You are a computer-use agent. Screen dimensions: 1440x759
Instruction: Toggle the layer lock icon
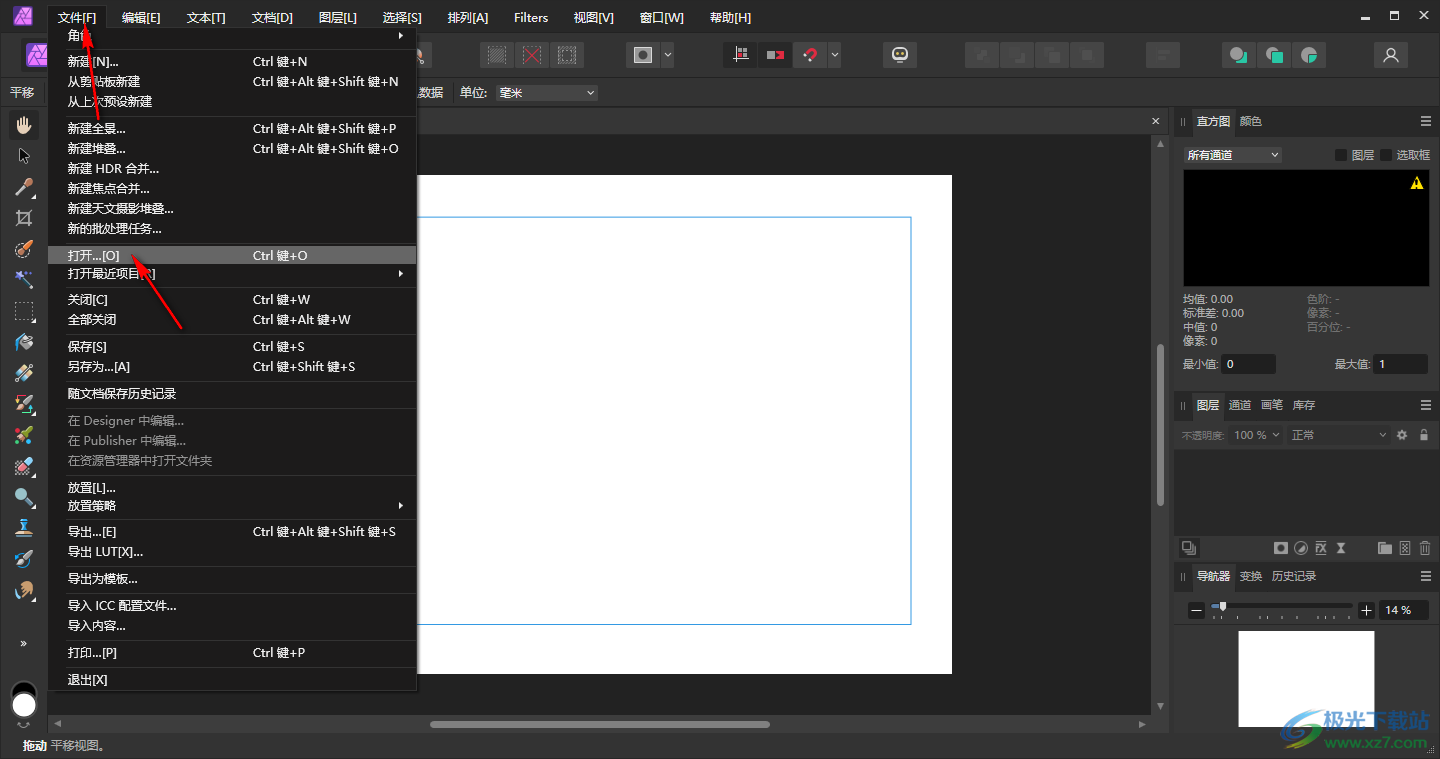(x=1424, y=435)
